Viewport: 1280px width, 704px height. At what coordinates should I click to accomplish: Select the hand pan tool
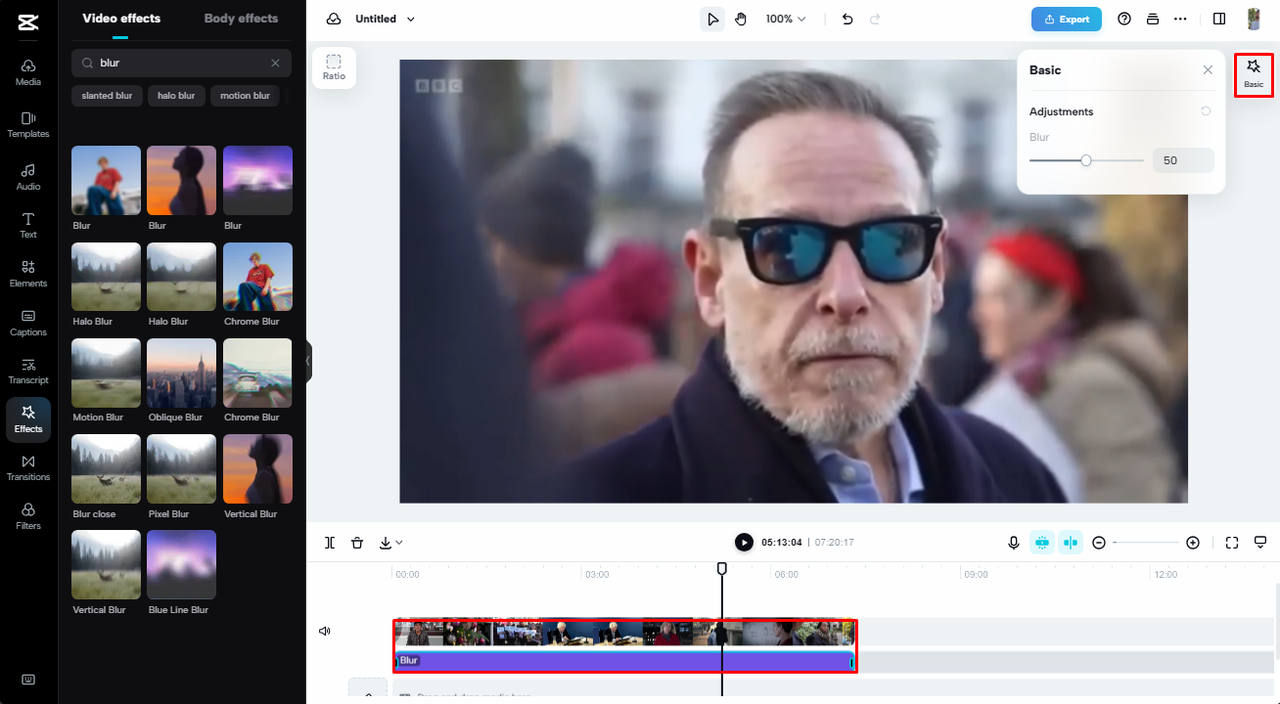pyautogui.click(x=741, y=19)
